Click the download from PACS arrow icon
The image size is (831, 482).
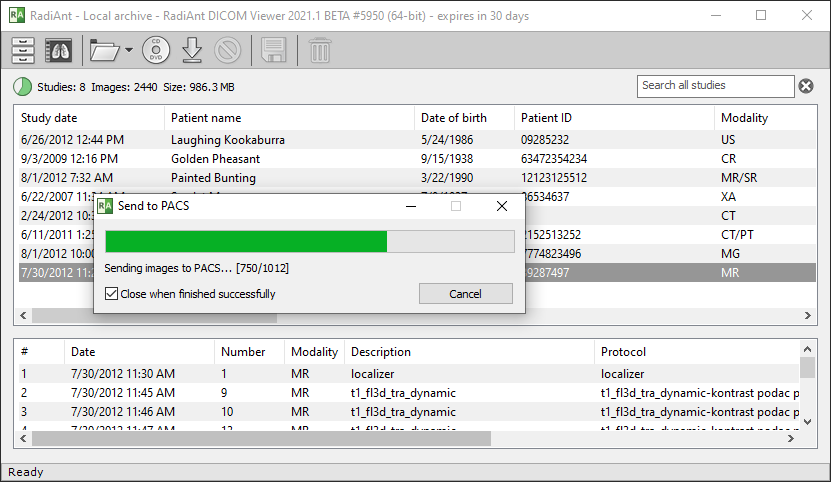click(192, 50)
